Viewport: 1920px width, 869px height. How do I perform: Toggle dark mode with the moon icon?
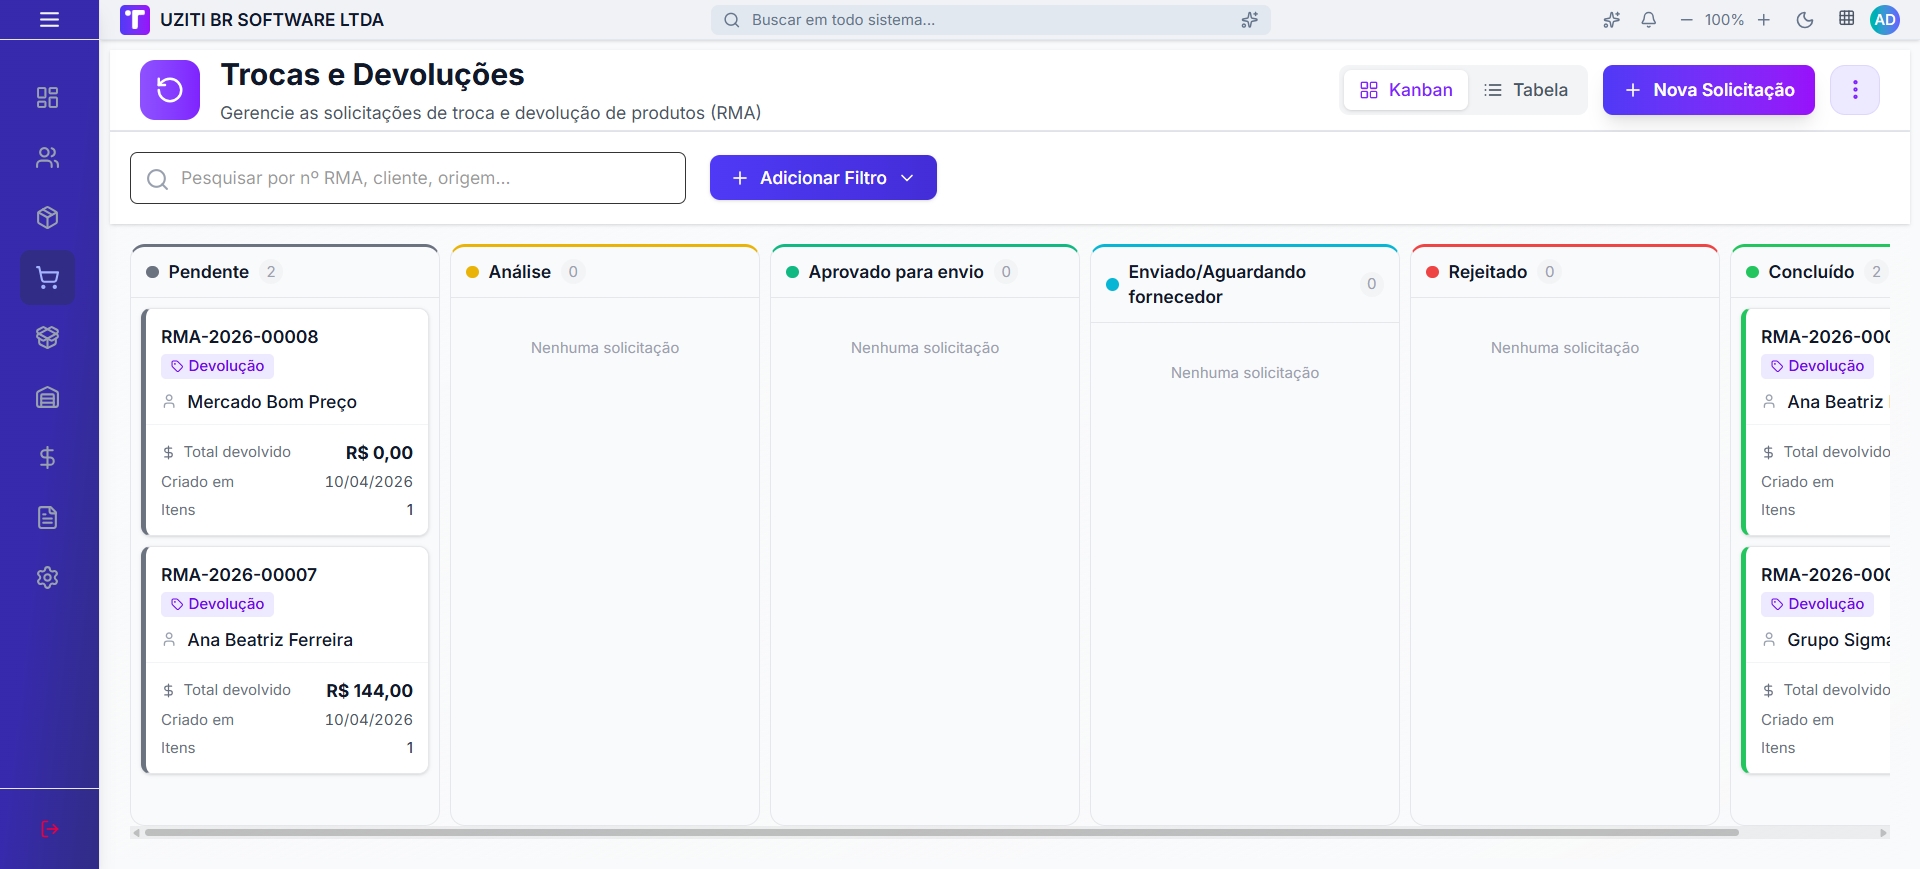[x=1805, y=20]
